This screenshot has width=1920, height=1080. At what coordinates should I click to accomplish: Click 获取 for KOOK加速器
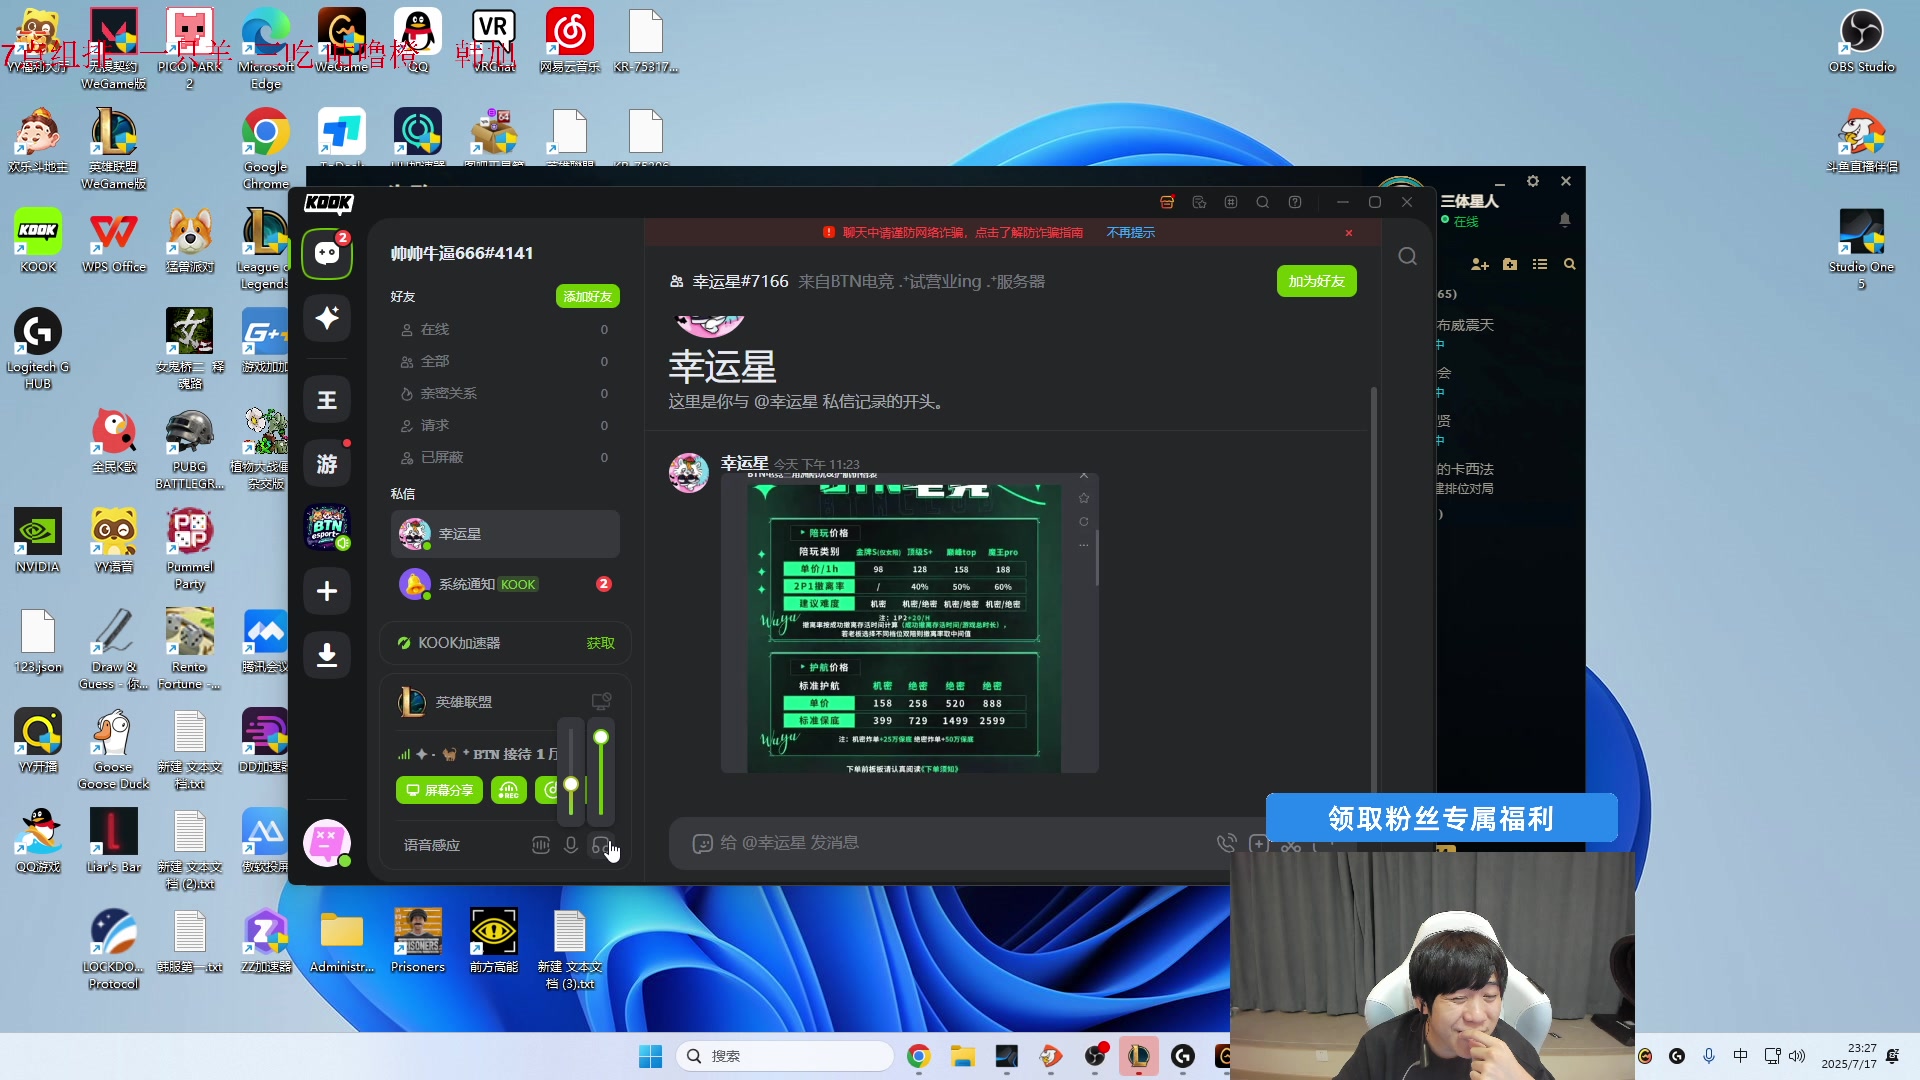600,643
